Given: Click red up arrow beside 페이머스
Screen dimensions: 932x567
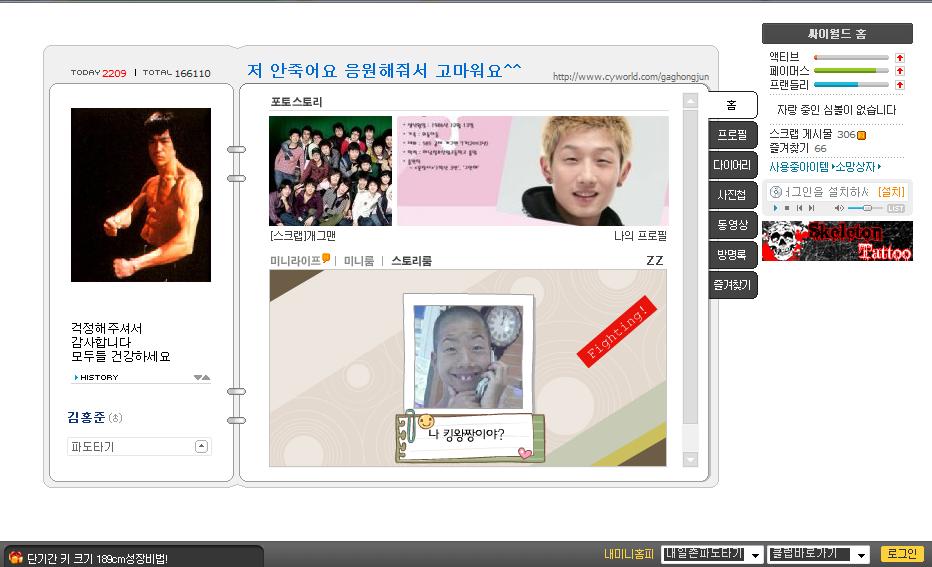Looking at the screenshot, I should tap(900, 71).
